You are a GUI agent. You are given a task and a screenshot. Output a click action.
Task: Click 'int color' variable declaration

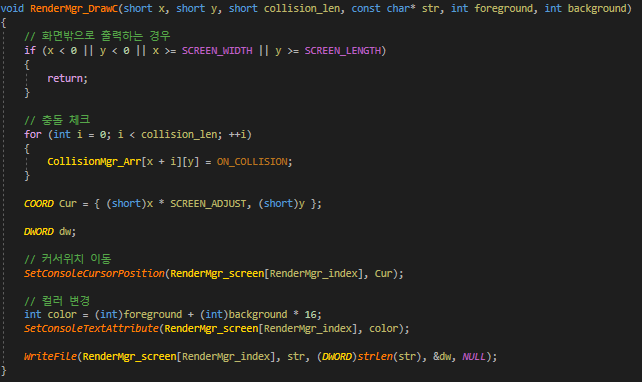click(x=50, y=314)
